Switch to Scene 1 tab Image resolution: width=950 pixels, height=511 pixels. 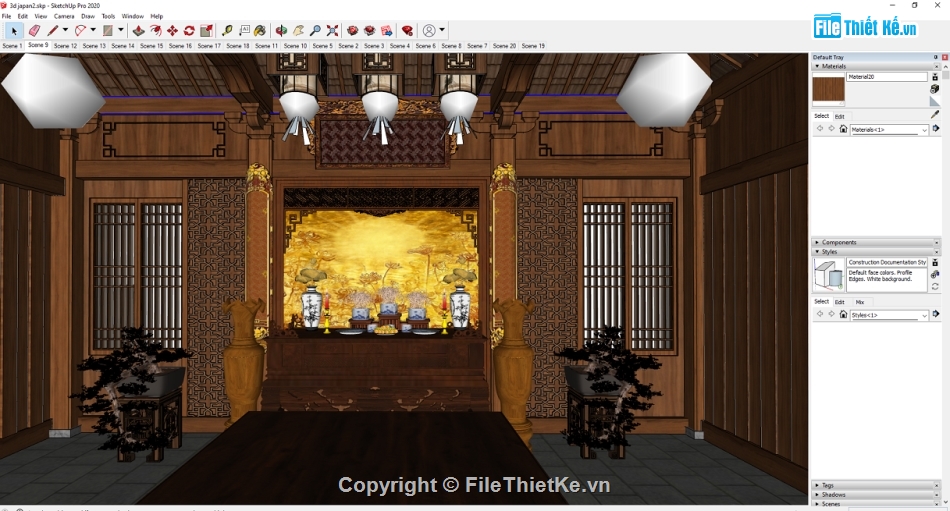click(12, 45)
